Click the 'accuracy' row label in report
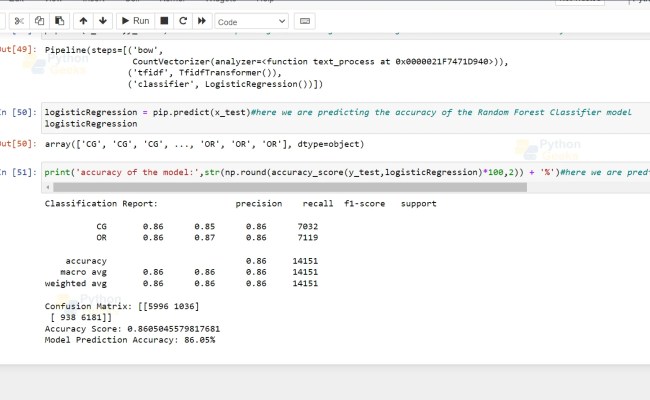This screenshot has height=400, width=650. click(86, 261)
